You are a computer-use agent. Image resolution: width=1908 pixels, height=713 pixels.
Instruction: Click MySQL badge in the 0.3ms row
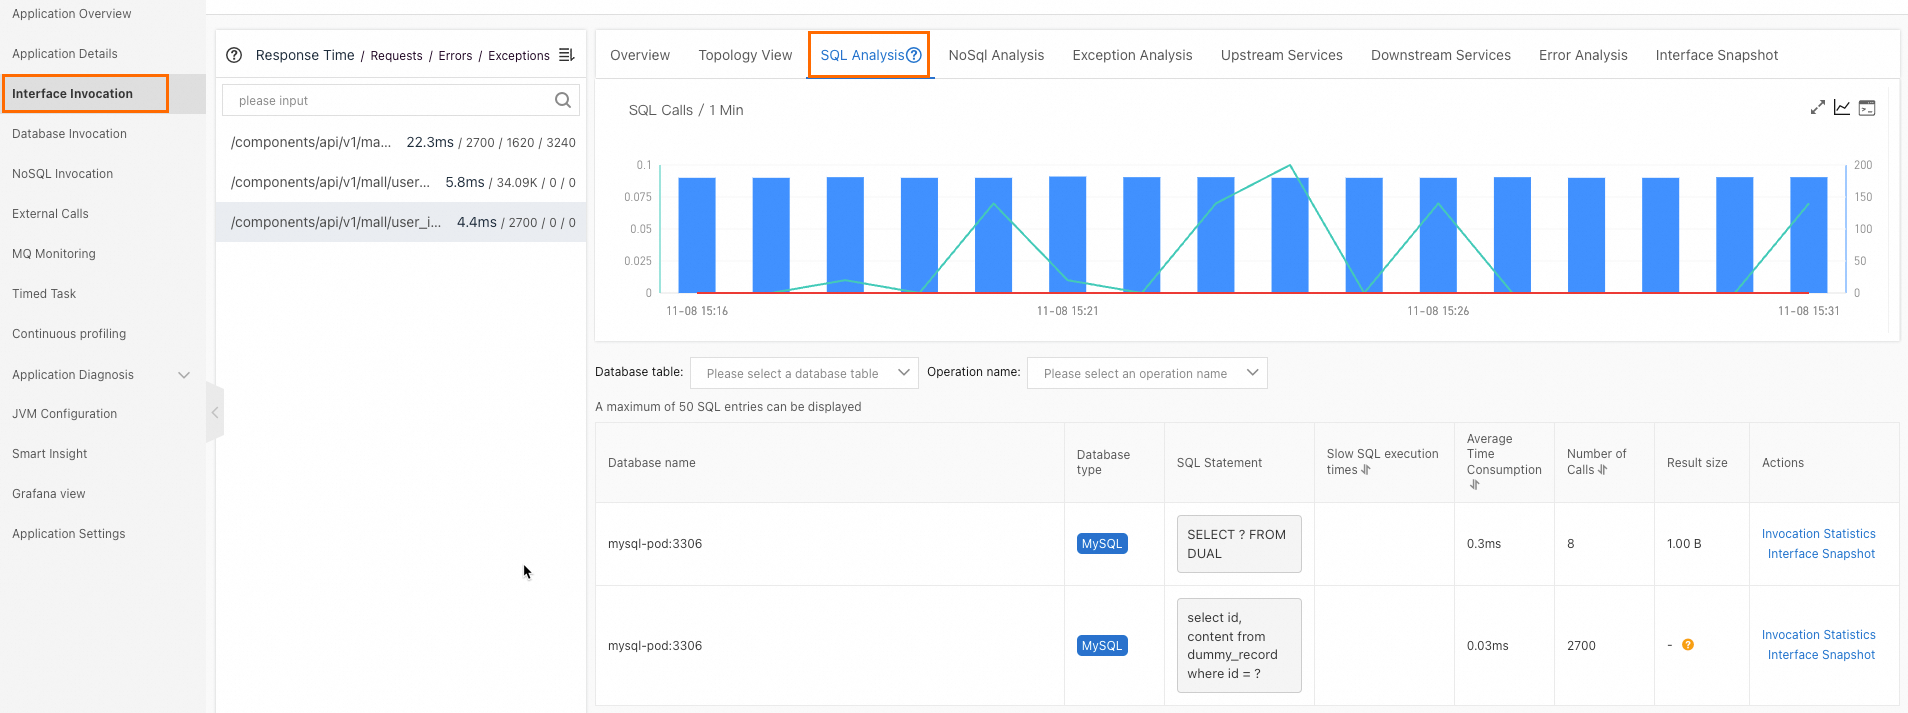pyautogui.click(x=1102, y=544)
